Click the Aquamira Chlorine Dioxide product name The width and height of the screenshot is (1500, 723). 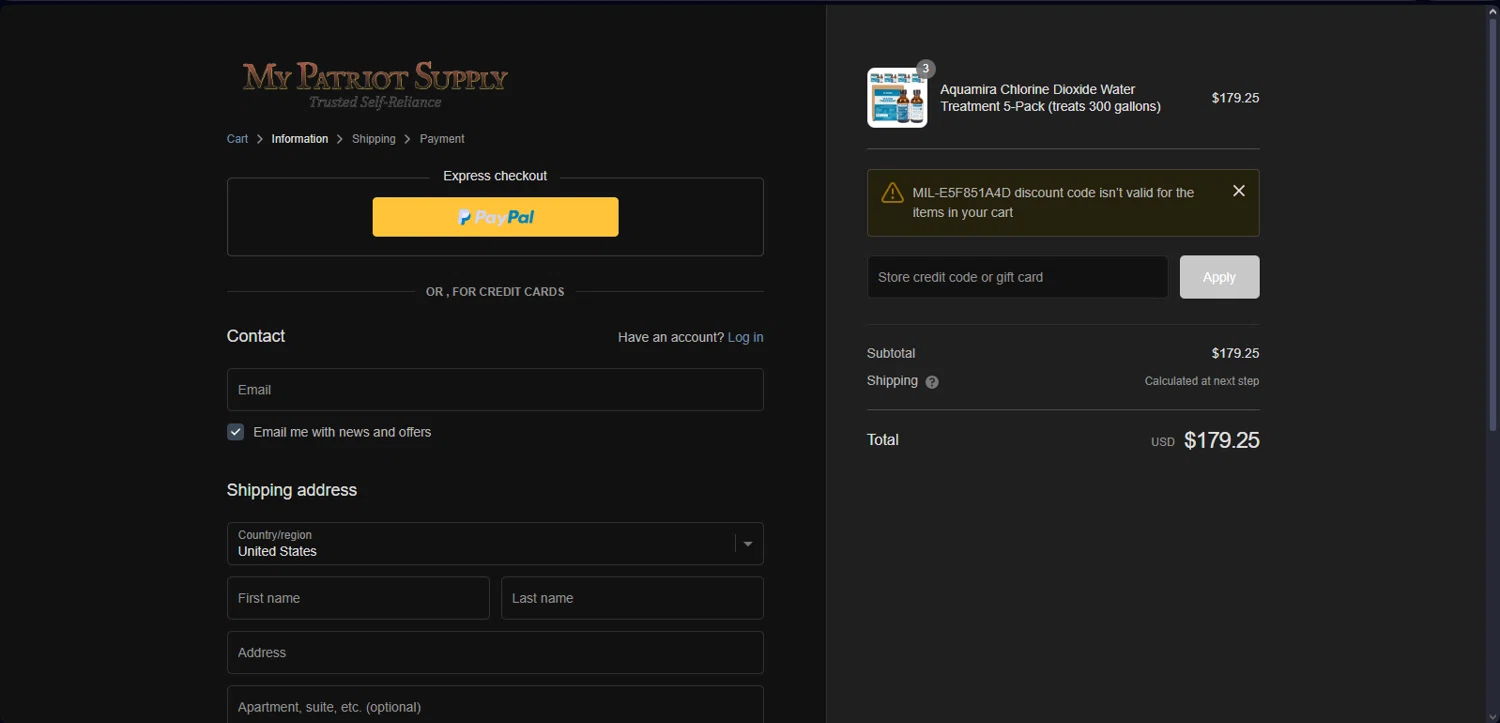[1050, 98]
